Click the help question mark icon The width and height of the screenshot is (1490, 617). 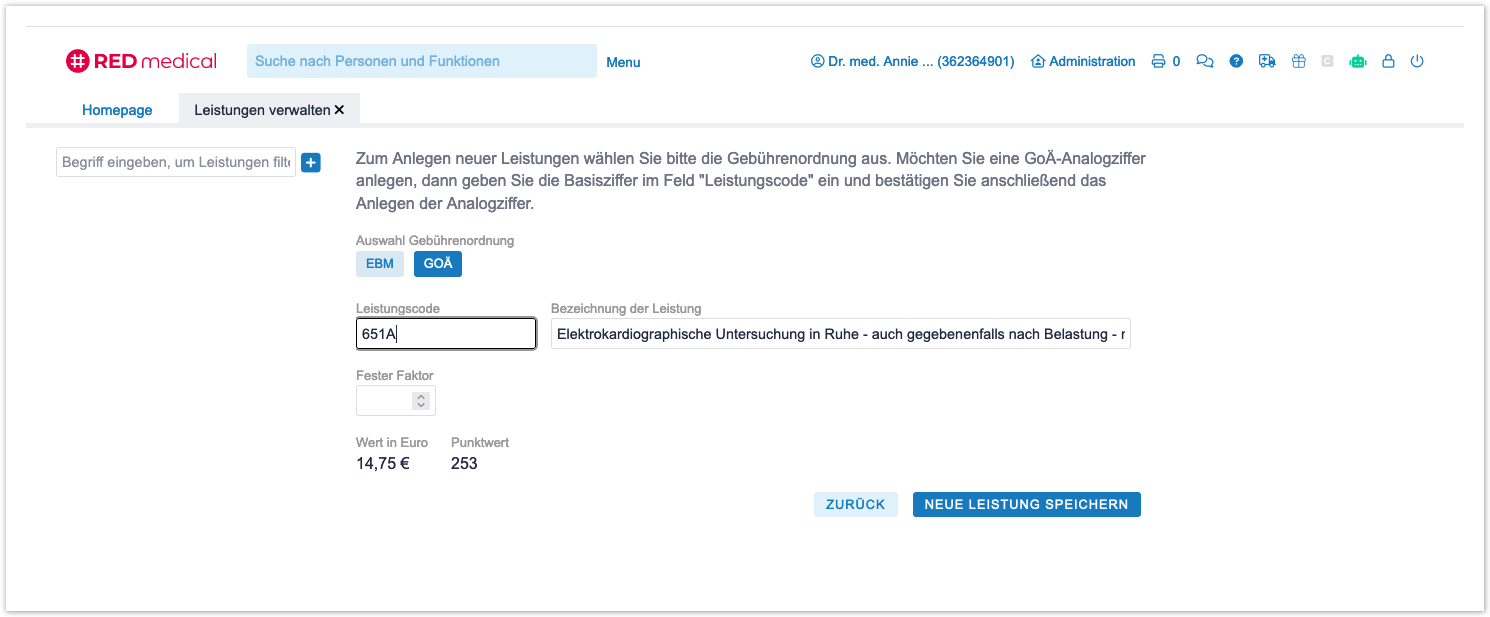[x=1236, y=61]
